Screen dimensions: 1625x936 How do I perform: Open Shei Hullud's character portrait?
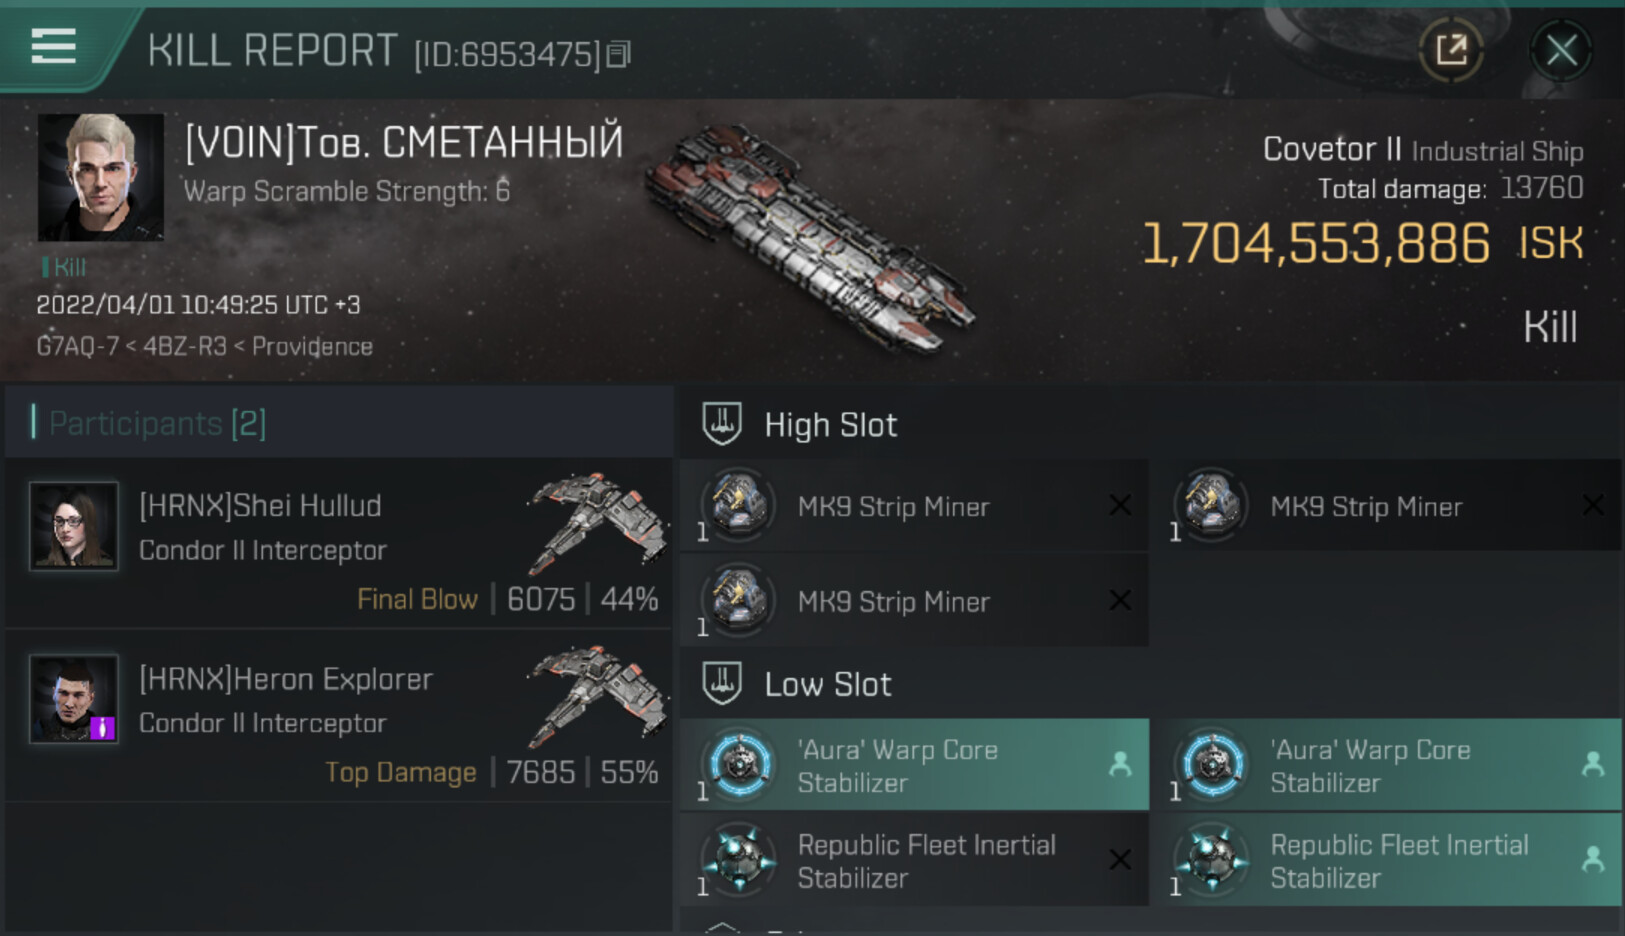pos(73,526)
